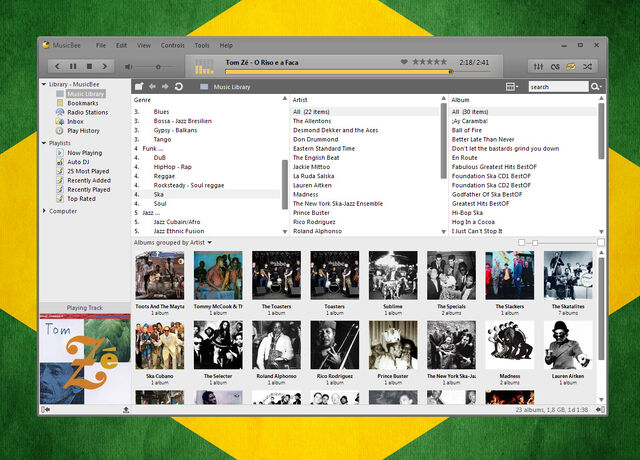This screenshot has width=640, height=460.
Task: Open the Albums grouped by Artist dropdown
Action: point(173,242)
